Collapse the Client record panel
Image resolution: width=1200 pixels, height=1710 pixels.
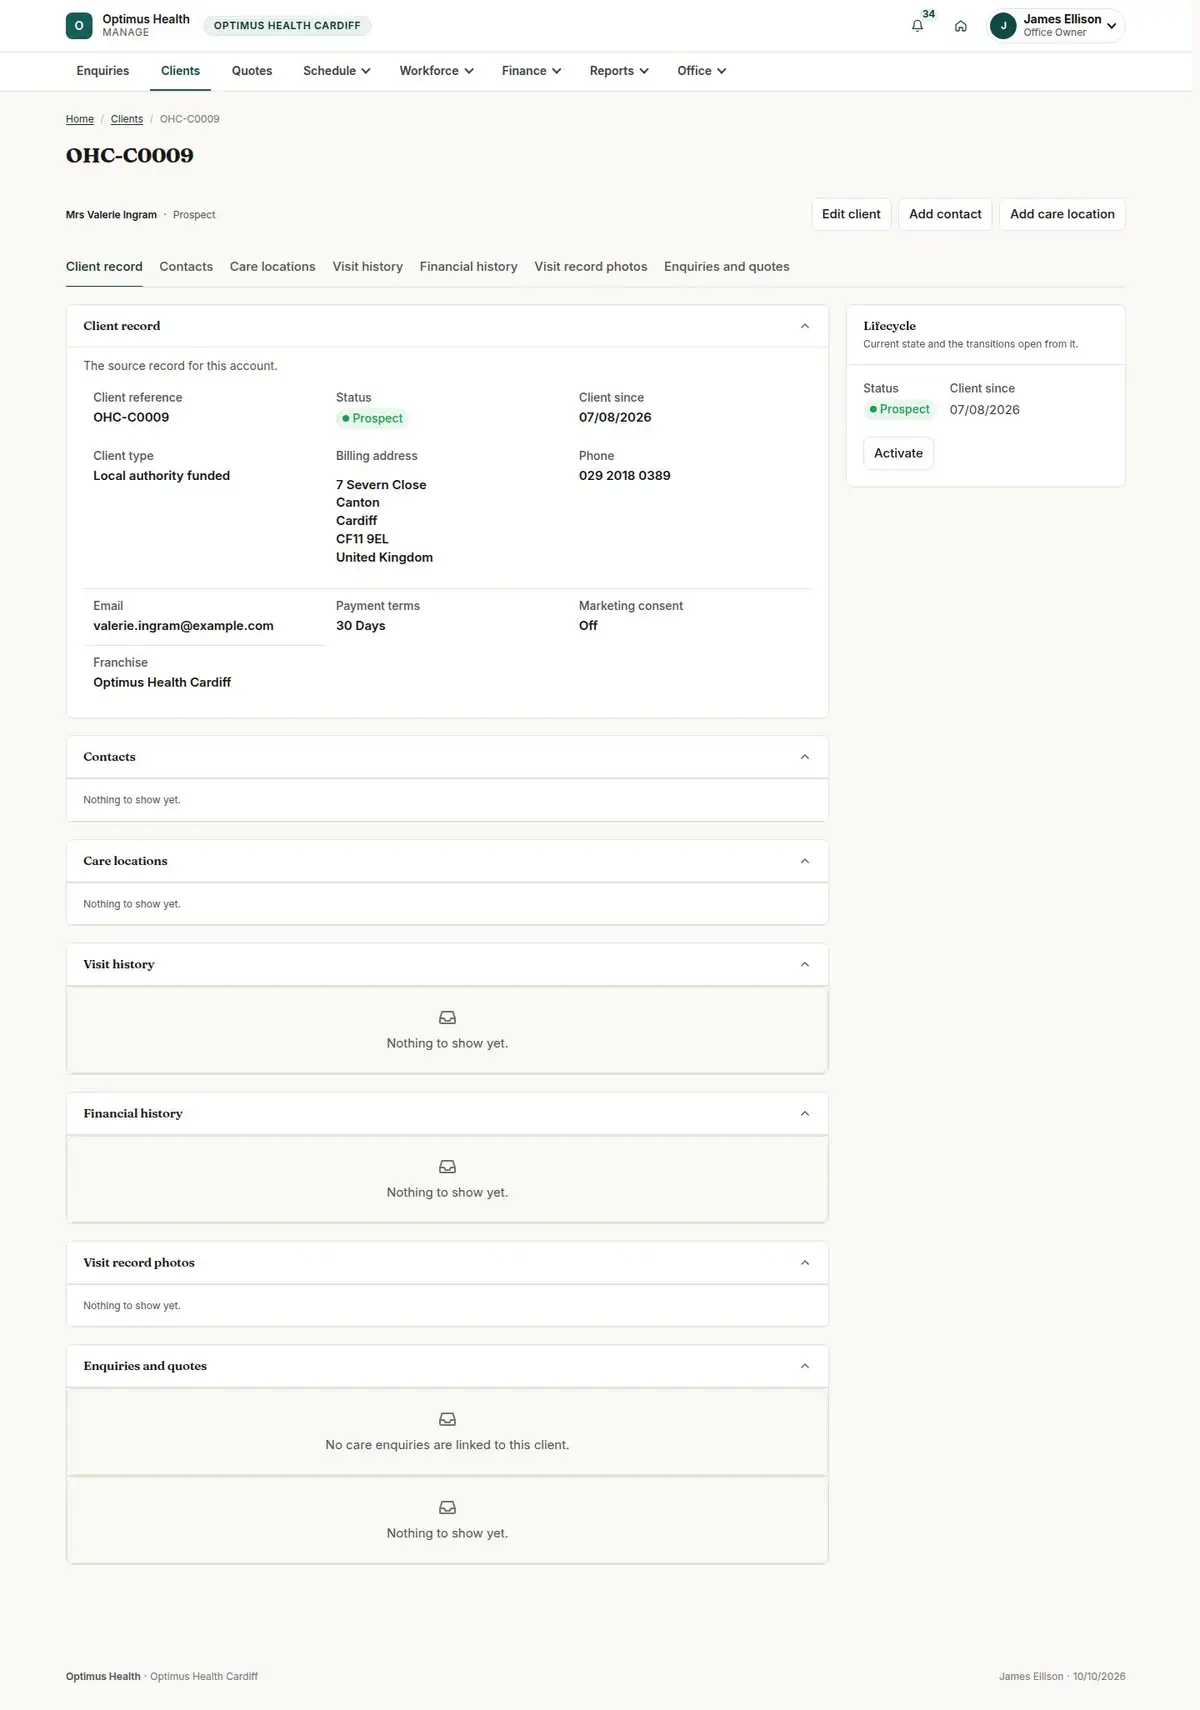point(805,326)
